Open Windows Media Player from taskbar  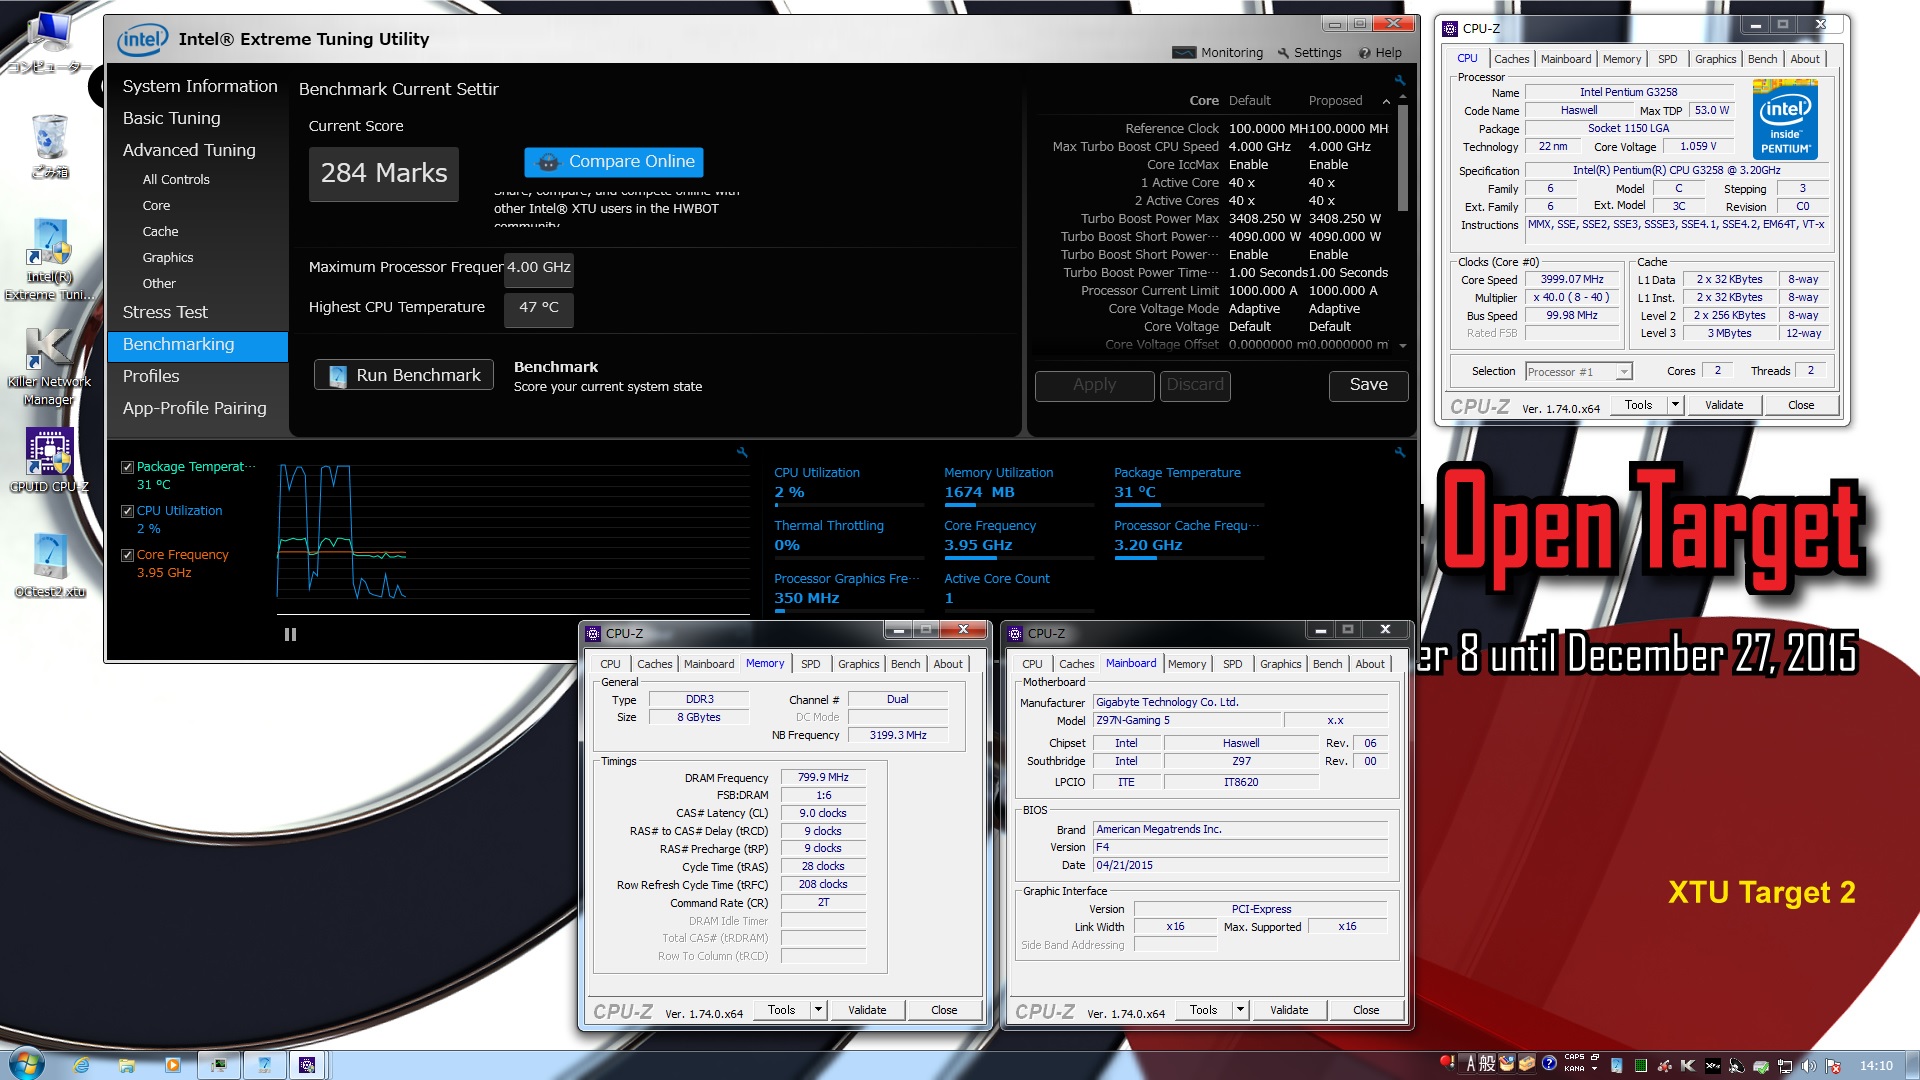[x=172, y=1065]
